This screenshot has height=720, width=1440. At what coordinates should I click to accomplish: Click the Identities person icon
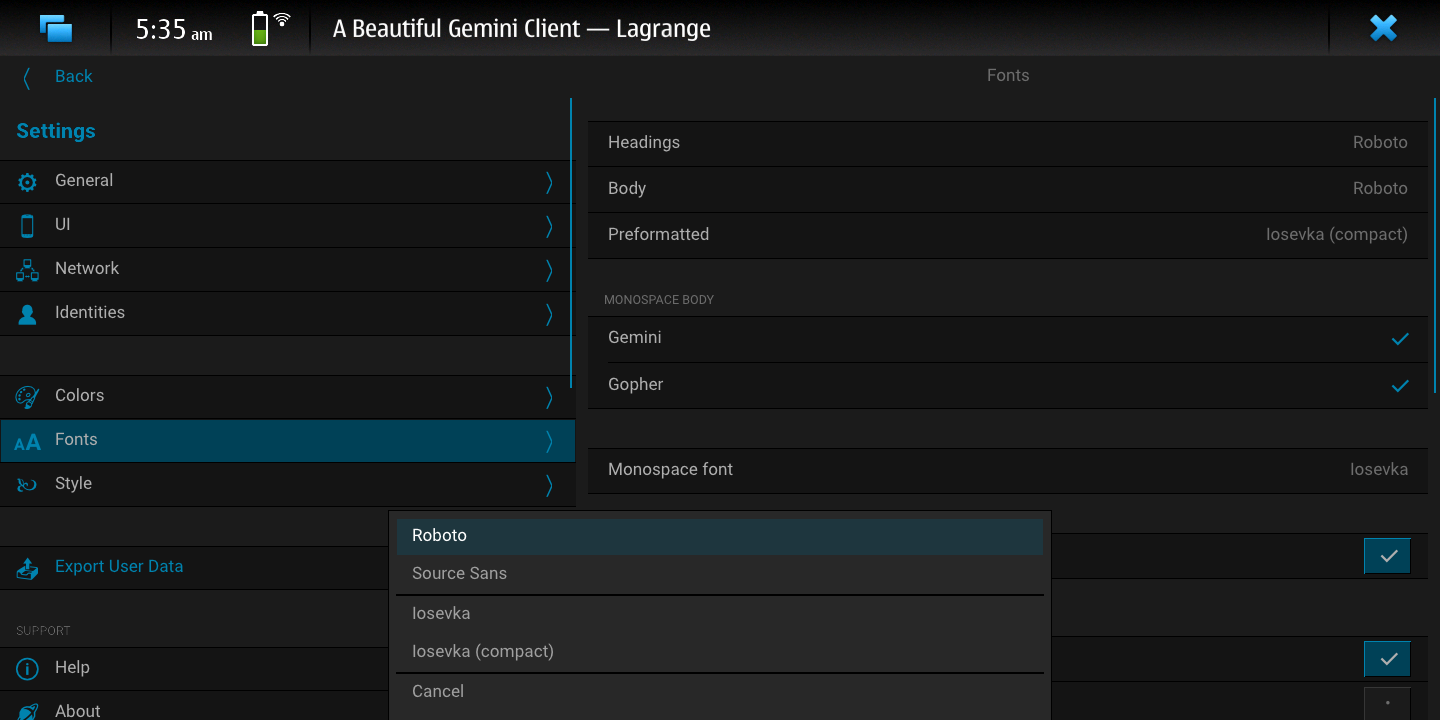coord(28,314)
